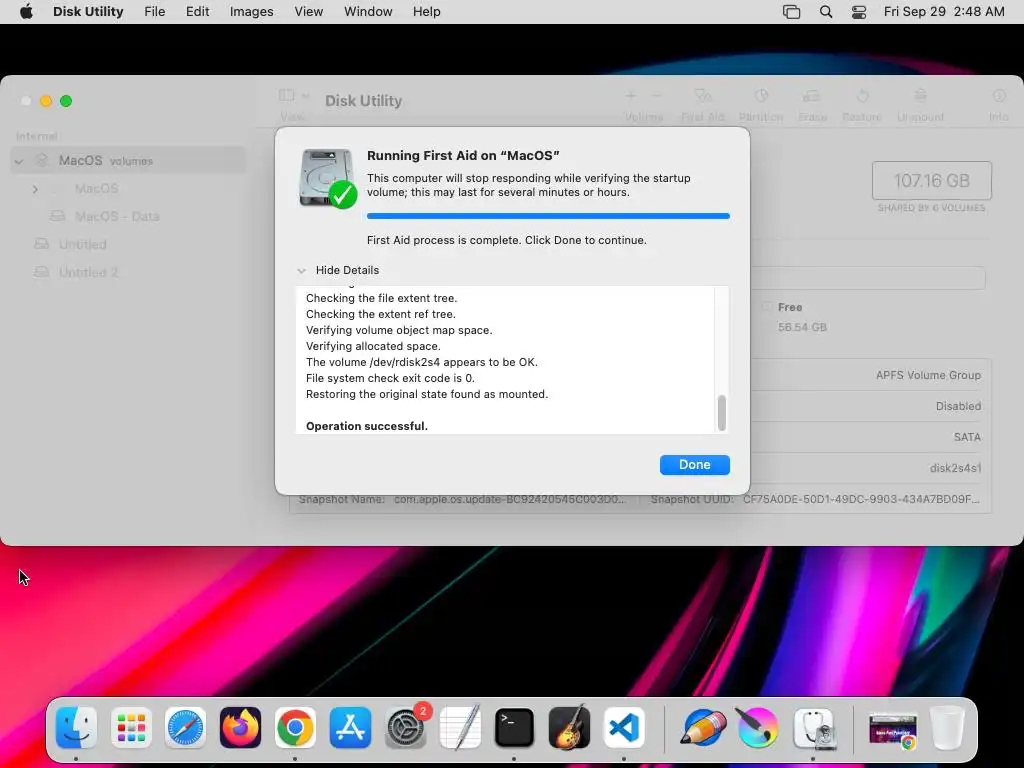Launch Safari from the Dock
This screenshot has width=1024, height=768.
[x=185, y=728]
